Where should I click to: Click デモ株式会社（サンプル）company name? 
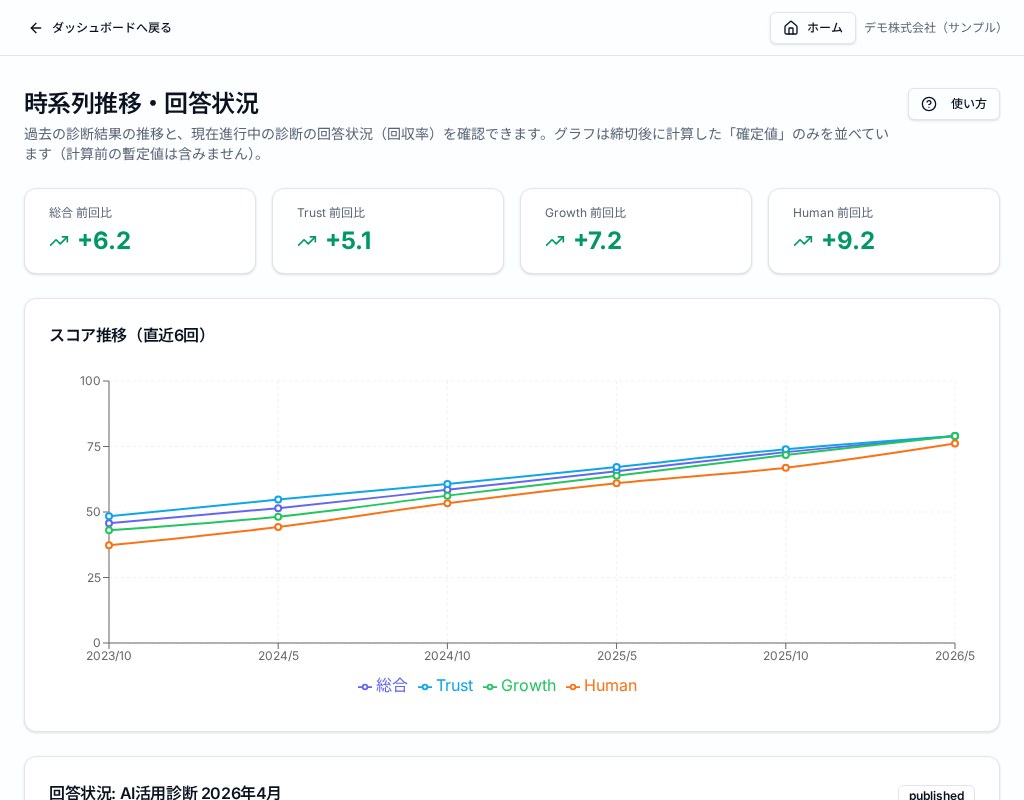tap(933, 28)
